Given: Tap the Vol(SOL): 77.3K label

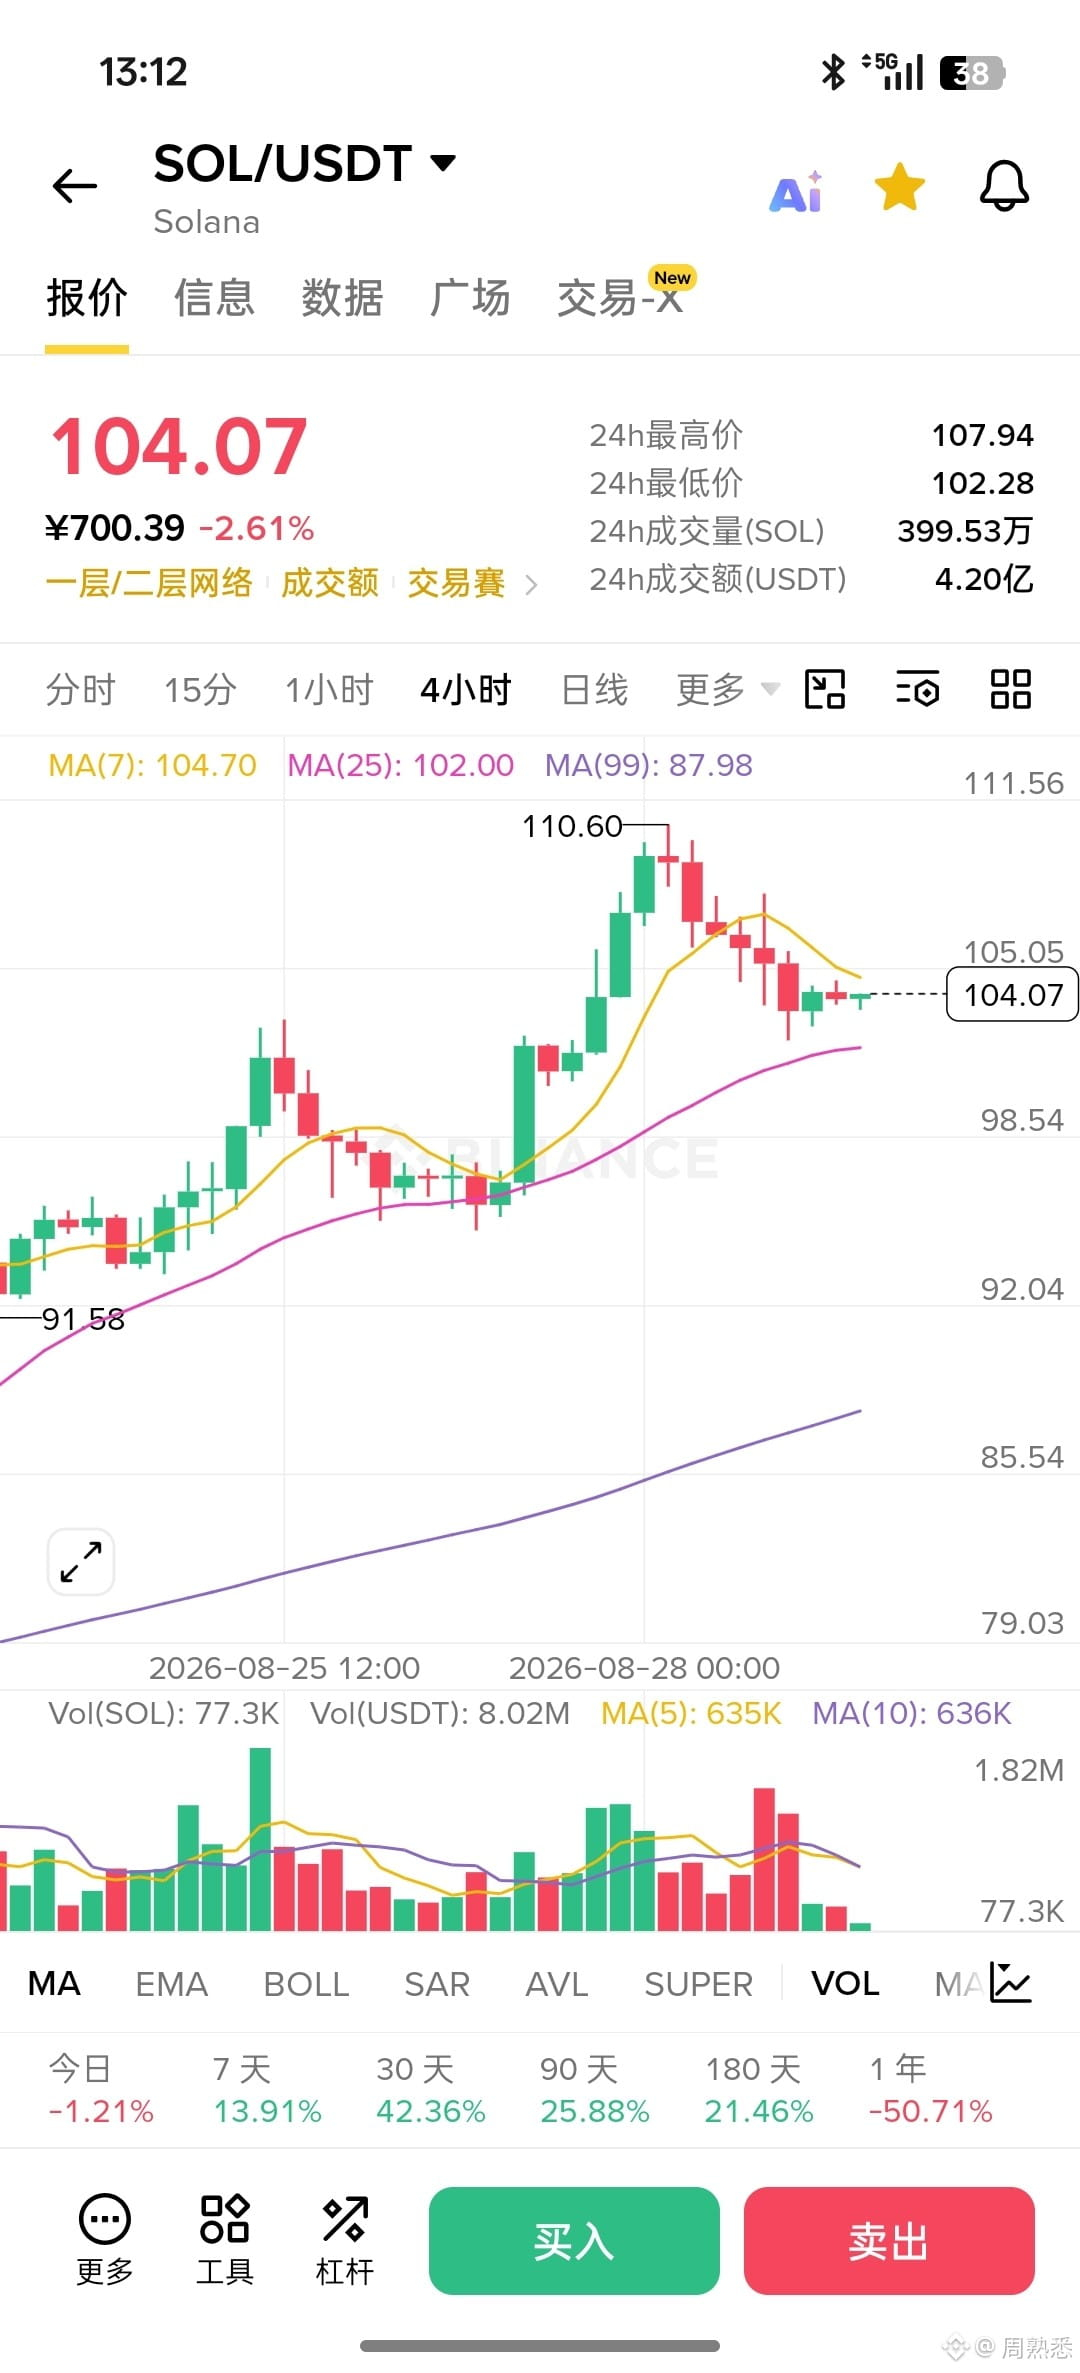Looking at the screenshot, I should (164, 1713).
